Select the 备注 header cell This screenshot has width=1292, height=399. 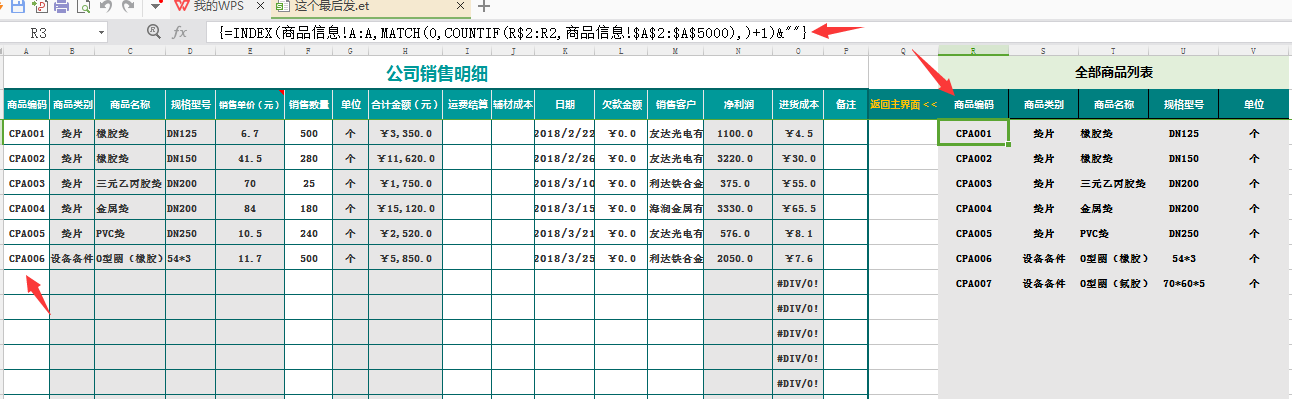(x=846, y=103)
